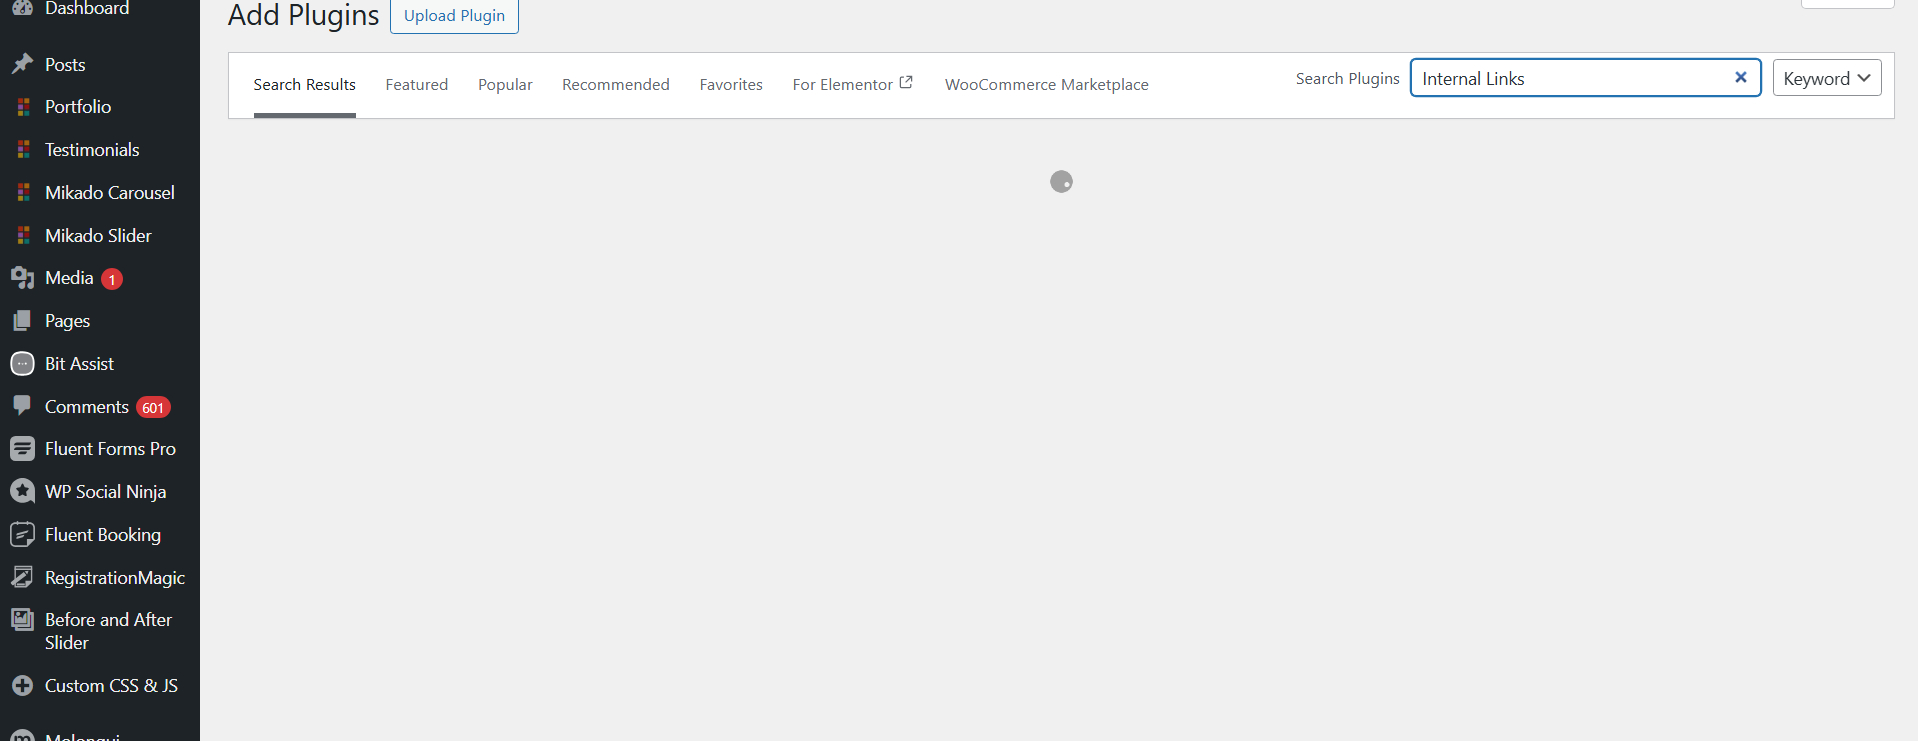Open Fluent Forms Pro icon
This screenshot has width=1918, height=741.
click(22, 449)
